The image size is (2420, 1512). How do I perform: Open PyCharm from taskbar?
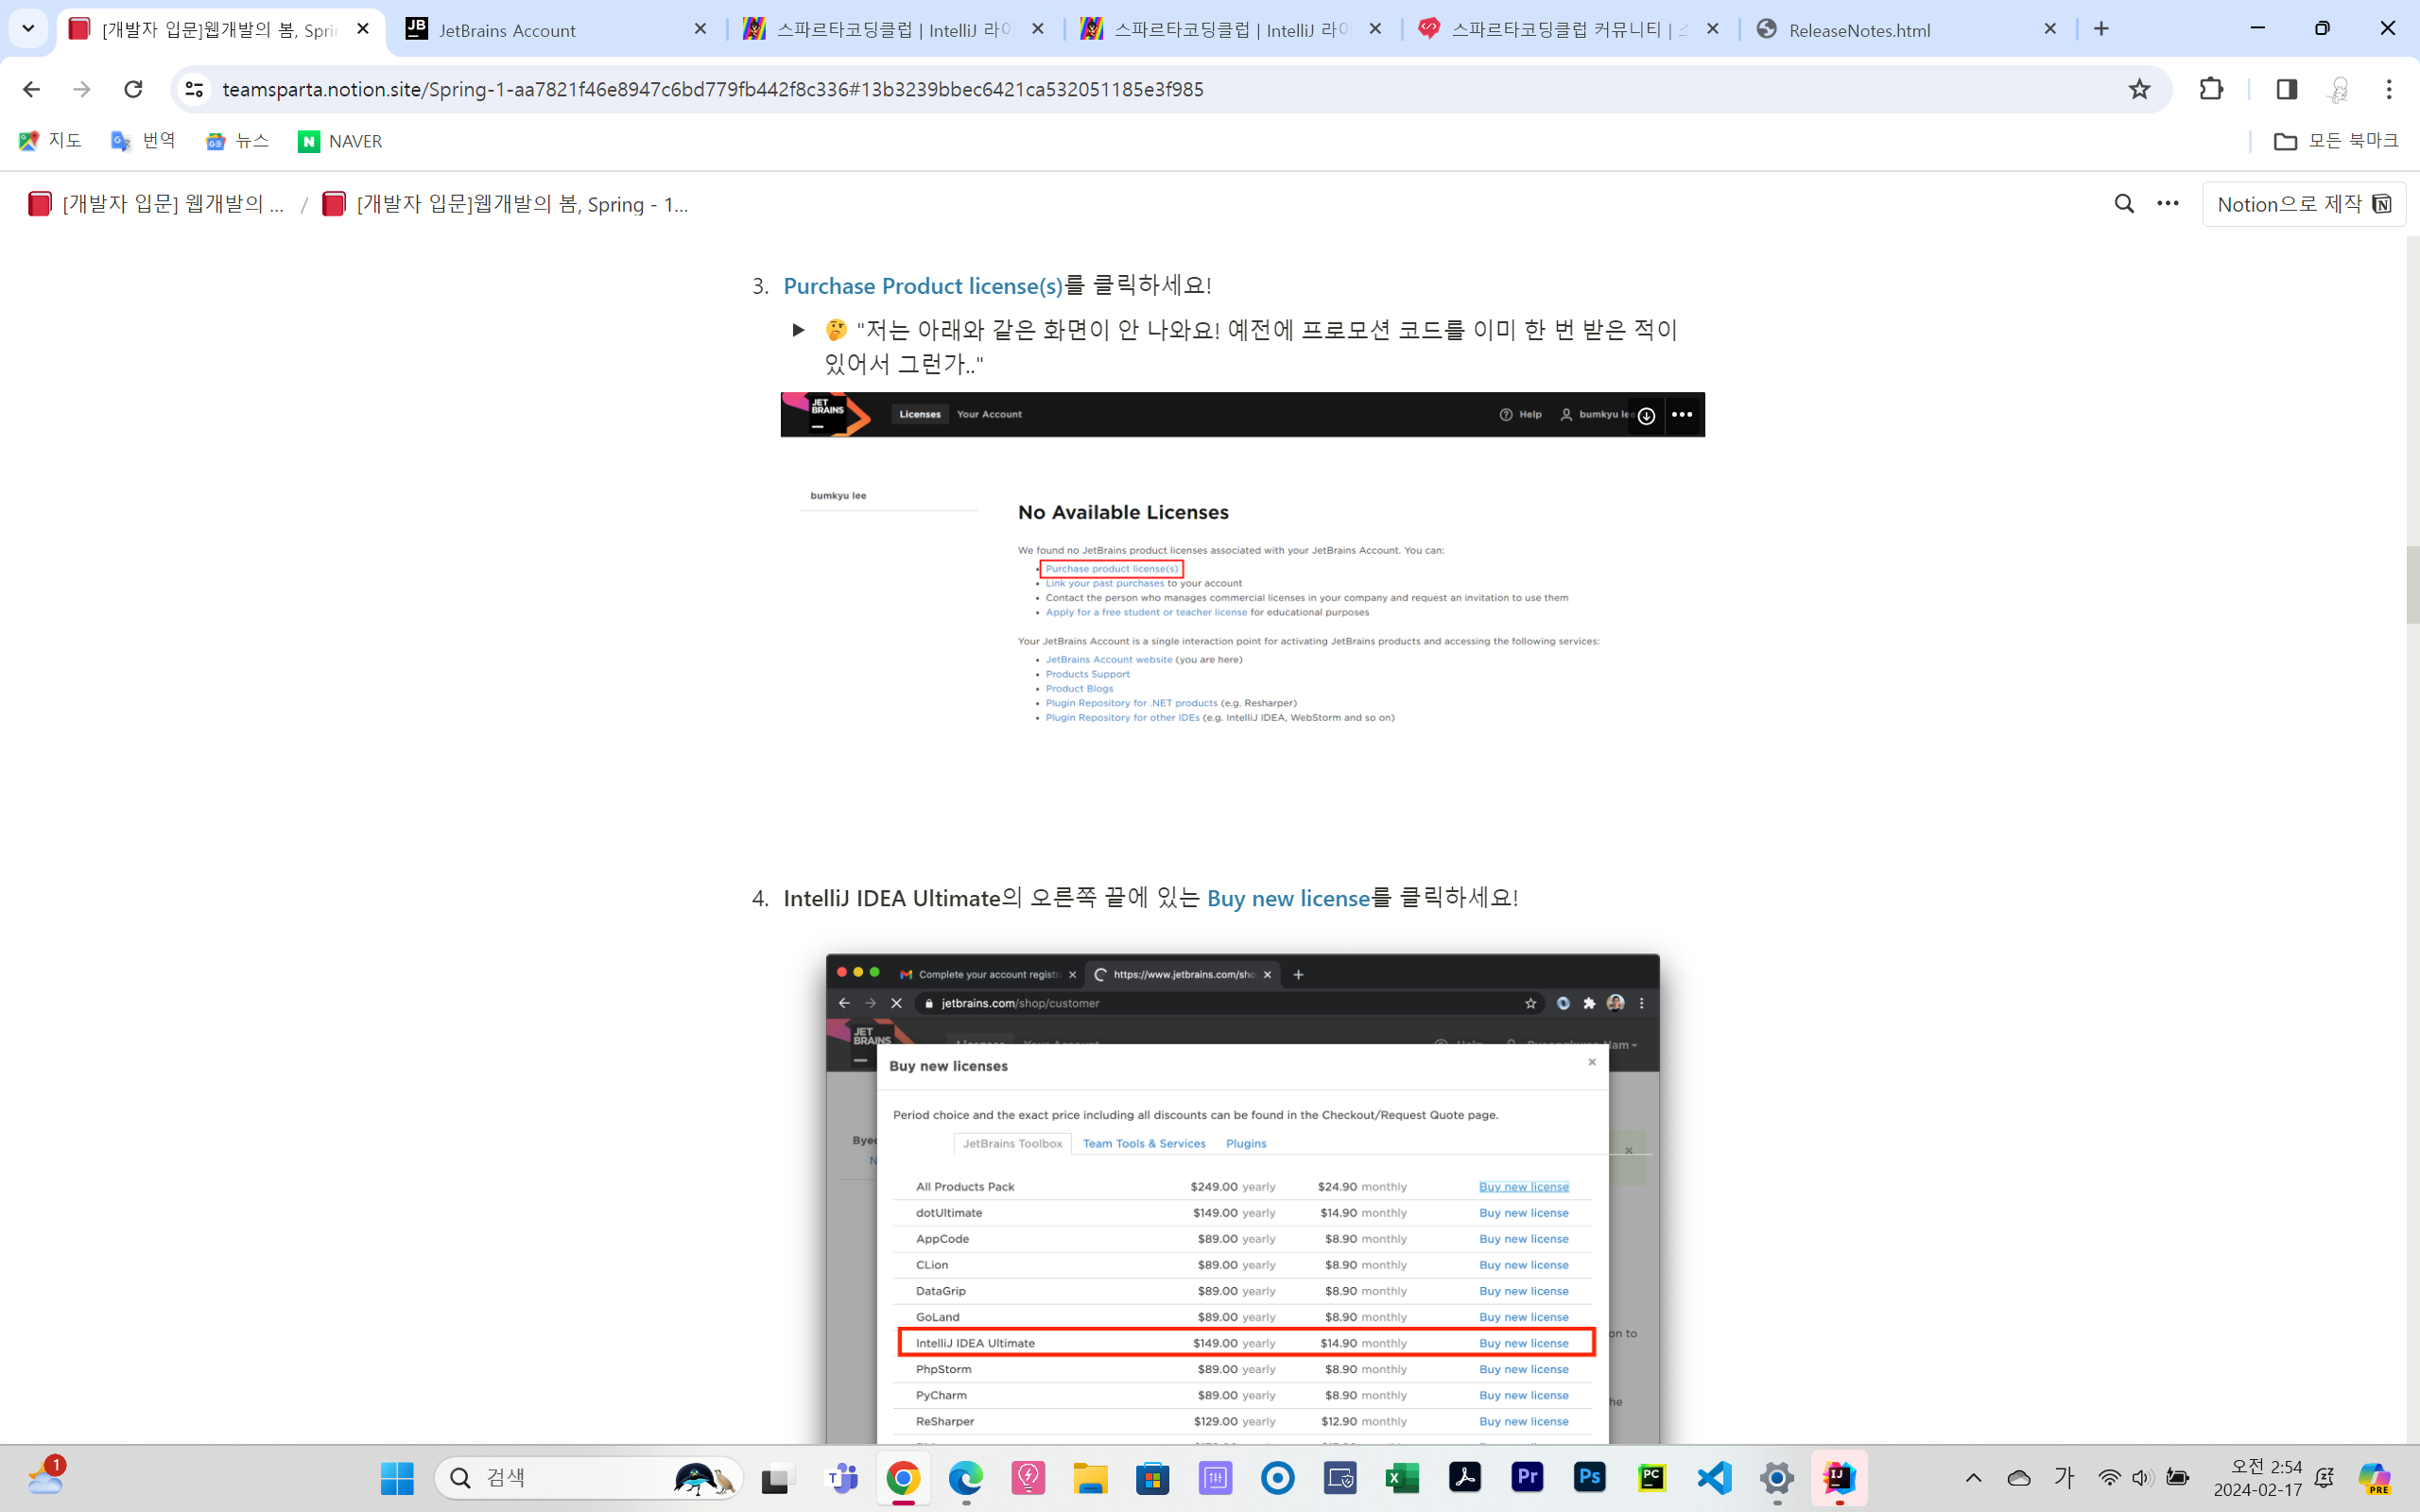(x=1652, y=1478)
